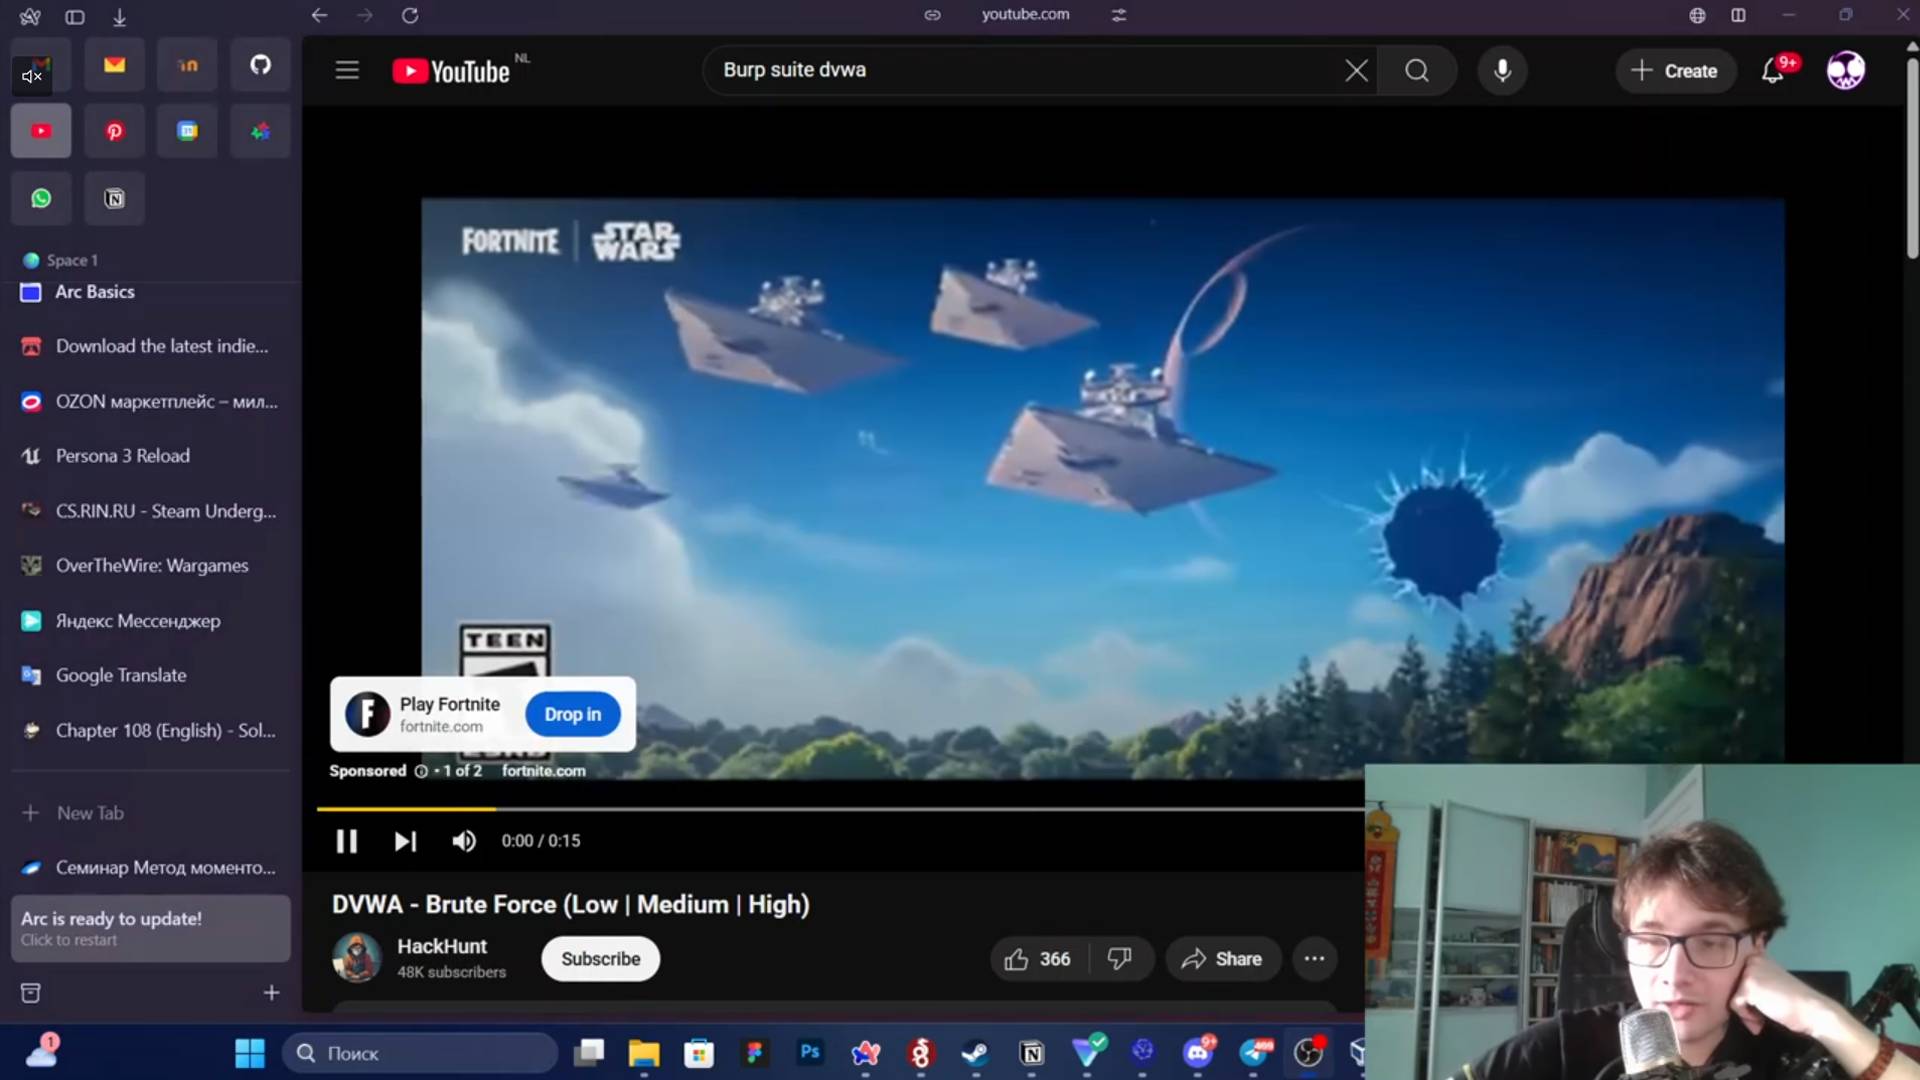The width and height of the screenshot is (1920, 1080).
Task: Toggle the Arc sidebar visibility
Action: [x=75, y=16]
